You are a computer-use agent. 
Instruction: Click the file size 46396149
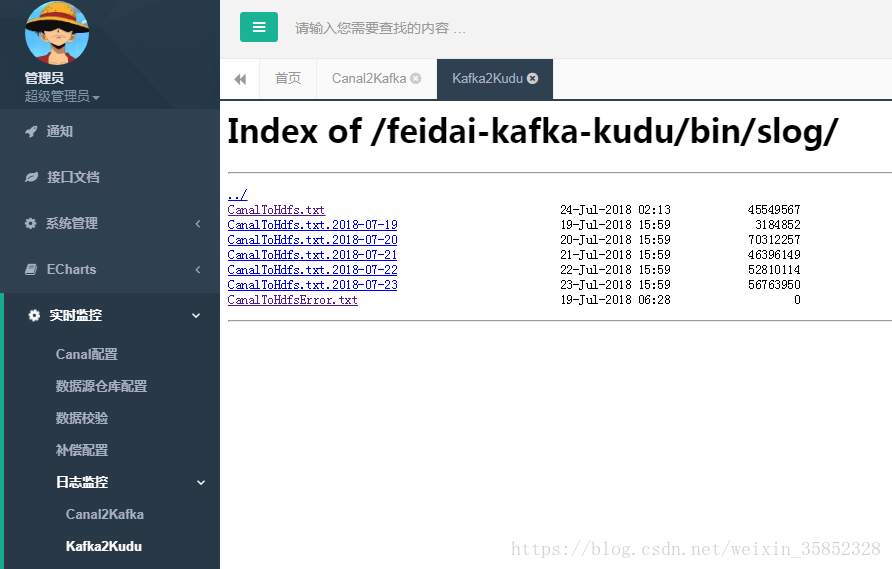774,255
